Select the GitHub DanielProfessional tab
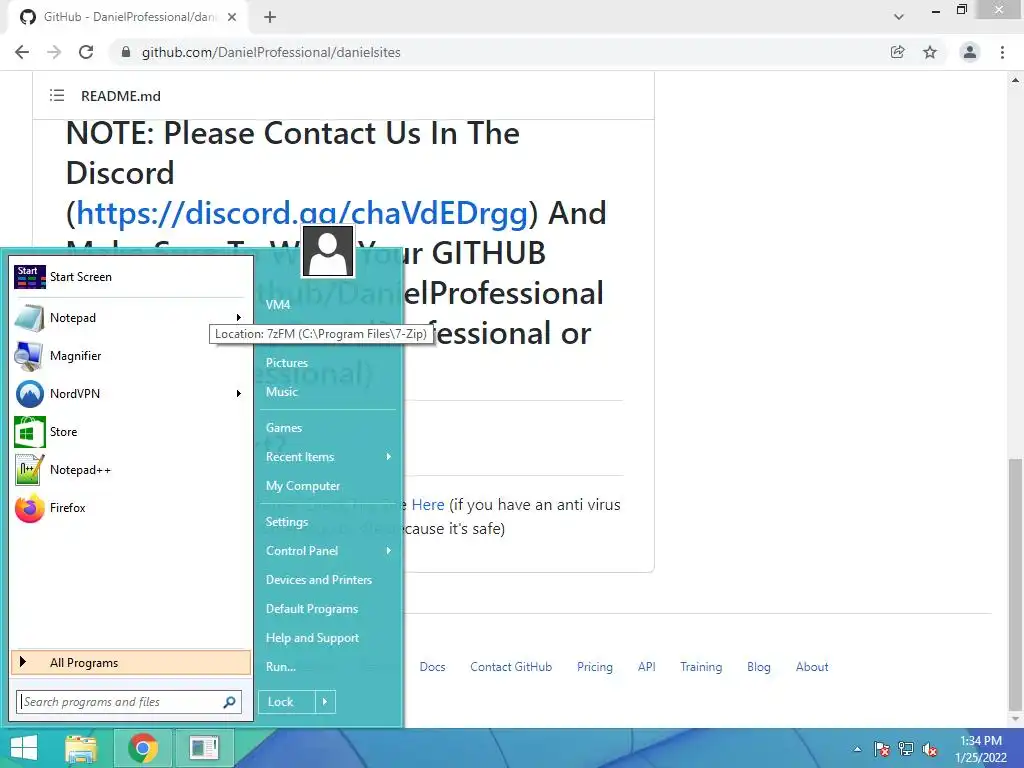This screenshot has width=1024, height=768. tap(129, 17)
